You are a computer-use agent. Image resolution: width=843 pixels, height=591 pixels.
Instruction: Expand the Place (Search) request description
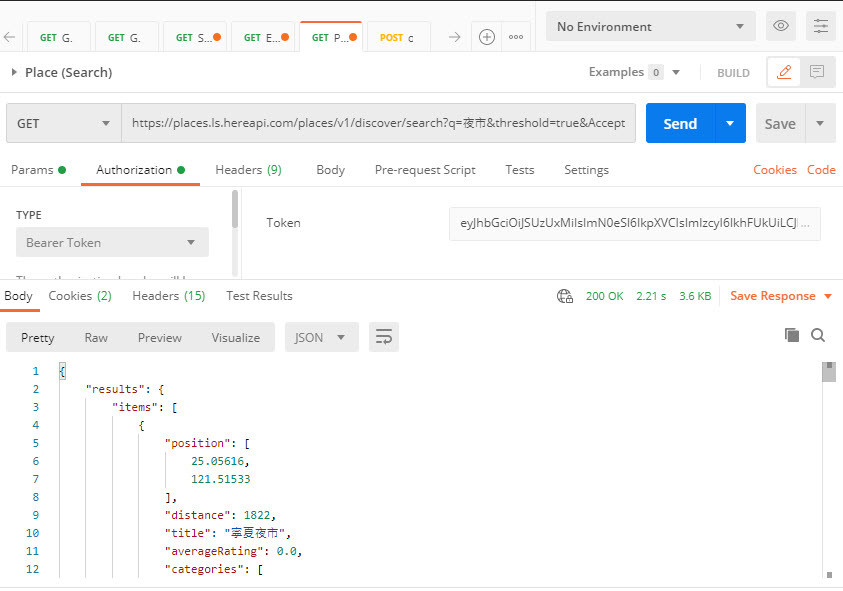(x=14, y=72)
